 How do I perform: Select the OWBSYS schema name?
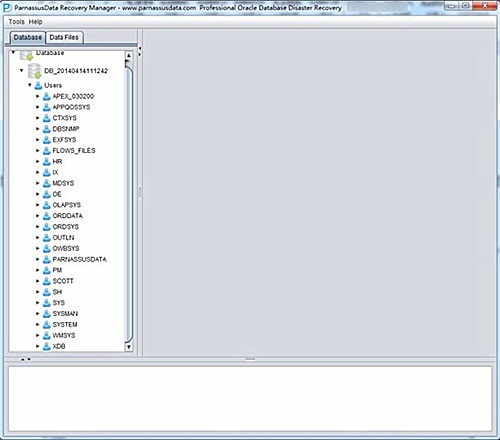point(66,249)
